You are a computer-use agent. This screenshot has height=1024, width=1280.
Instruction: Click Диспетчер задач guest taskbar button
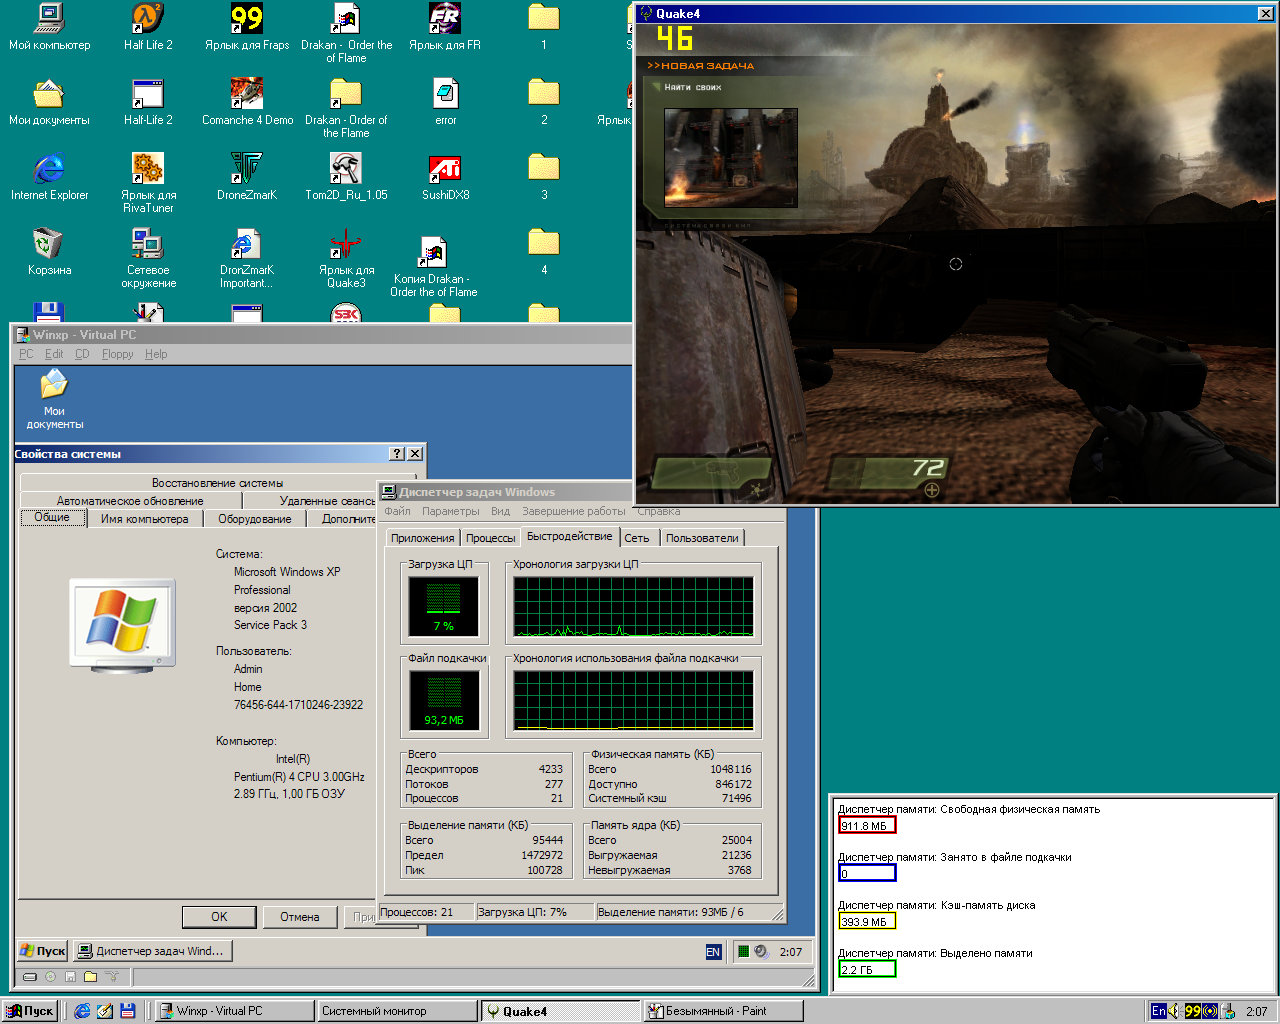point(152,951)
